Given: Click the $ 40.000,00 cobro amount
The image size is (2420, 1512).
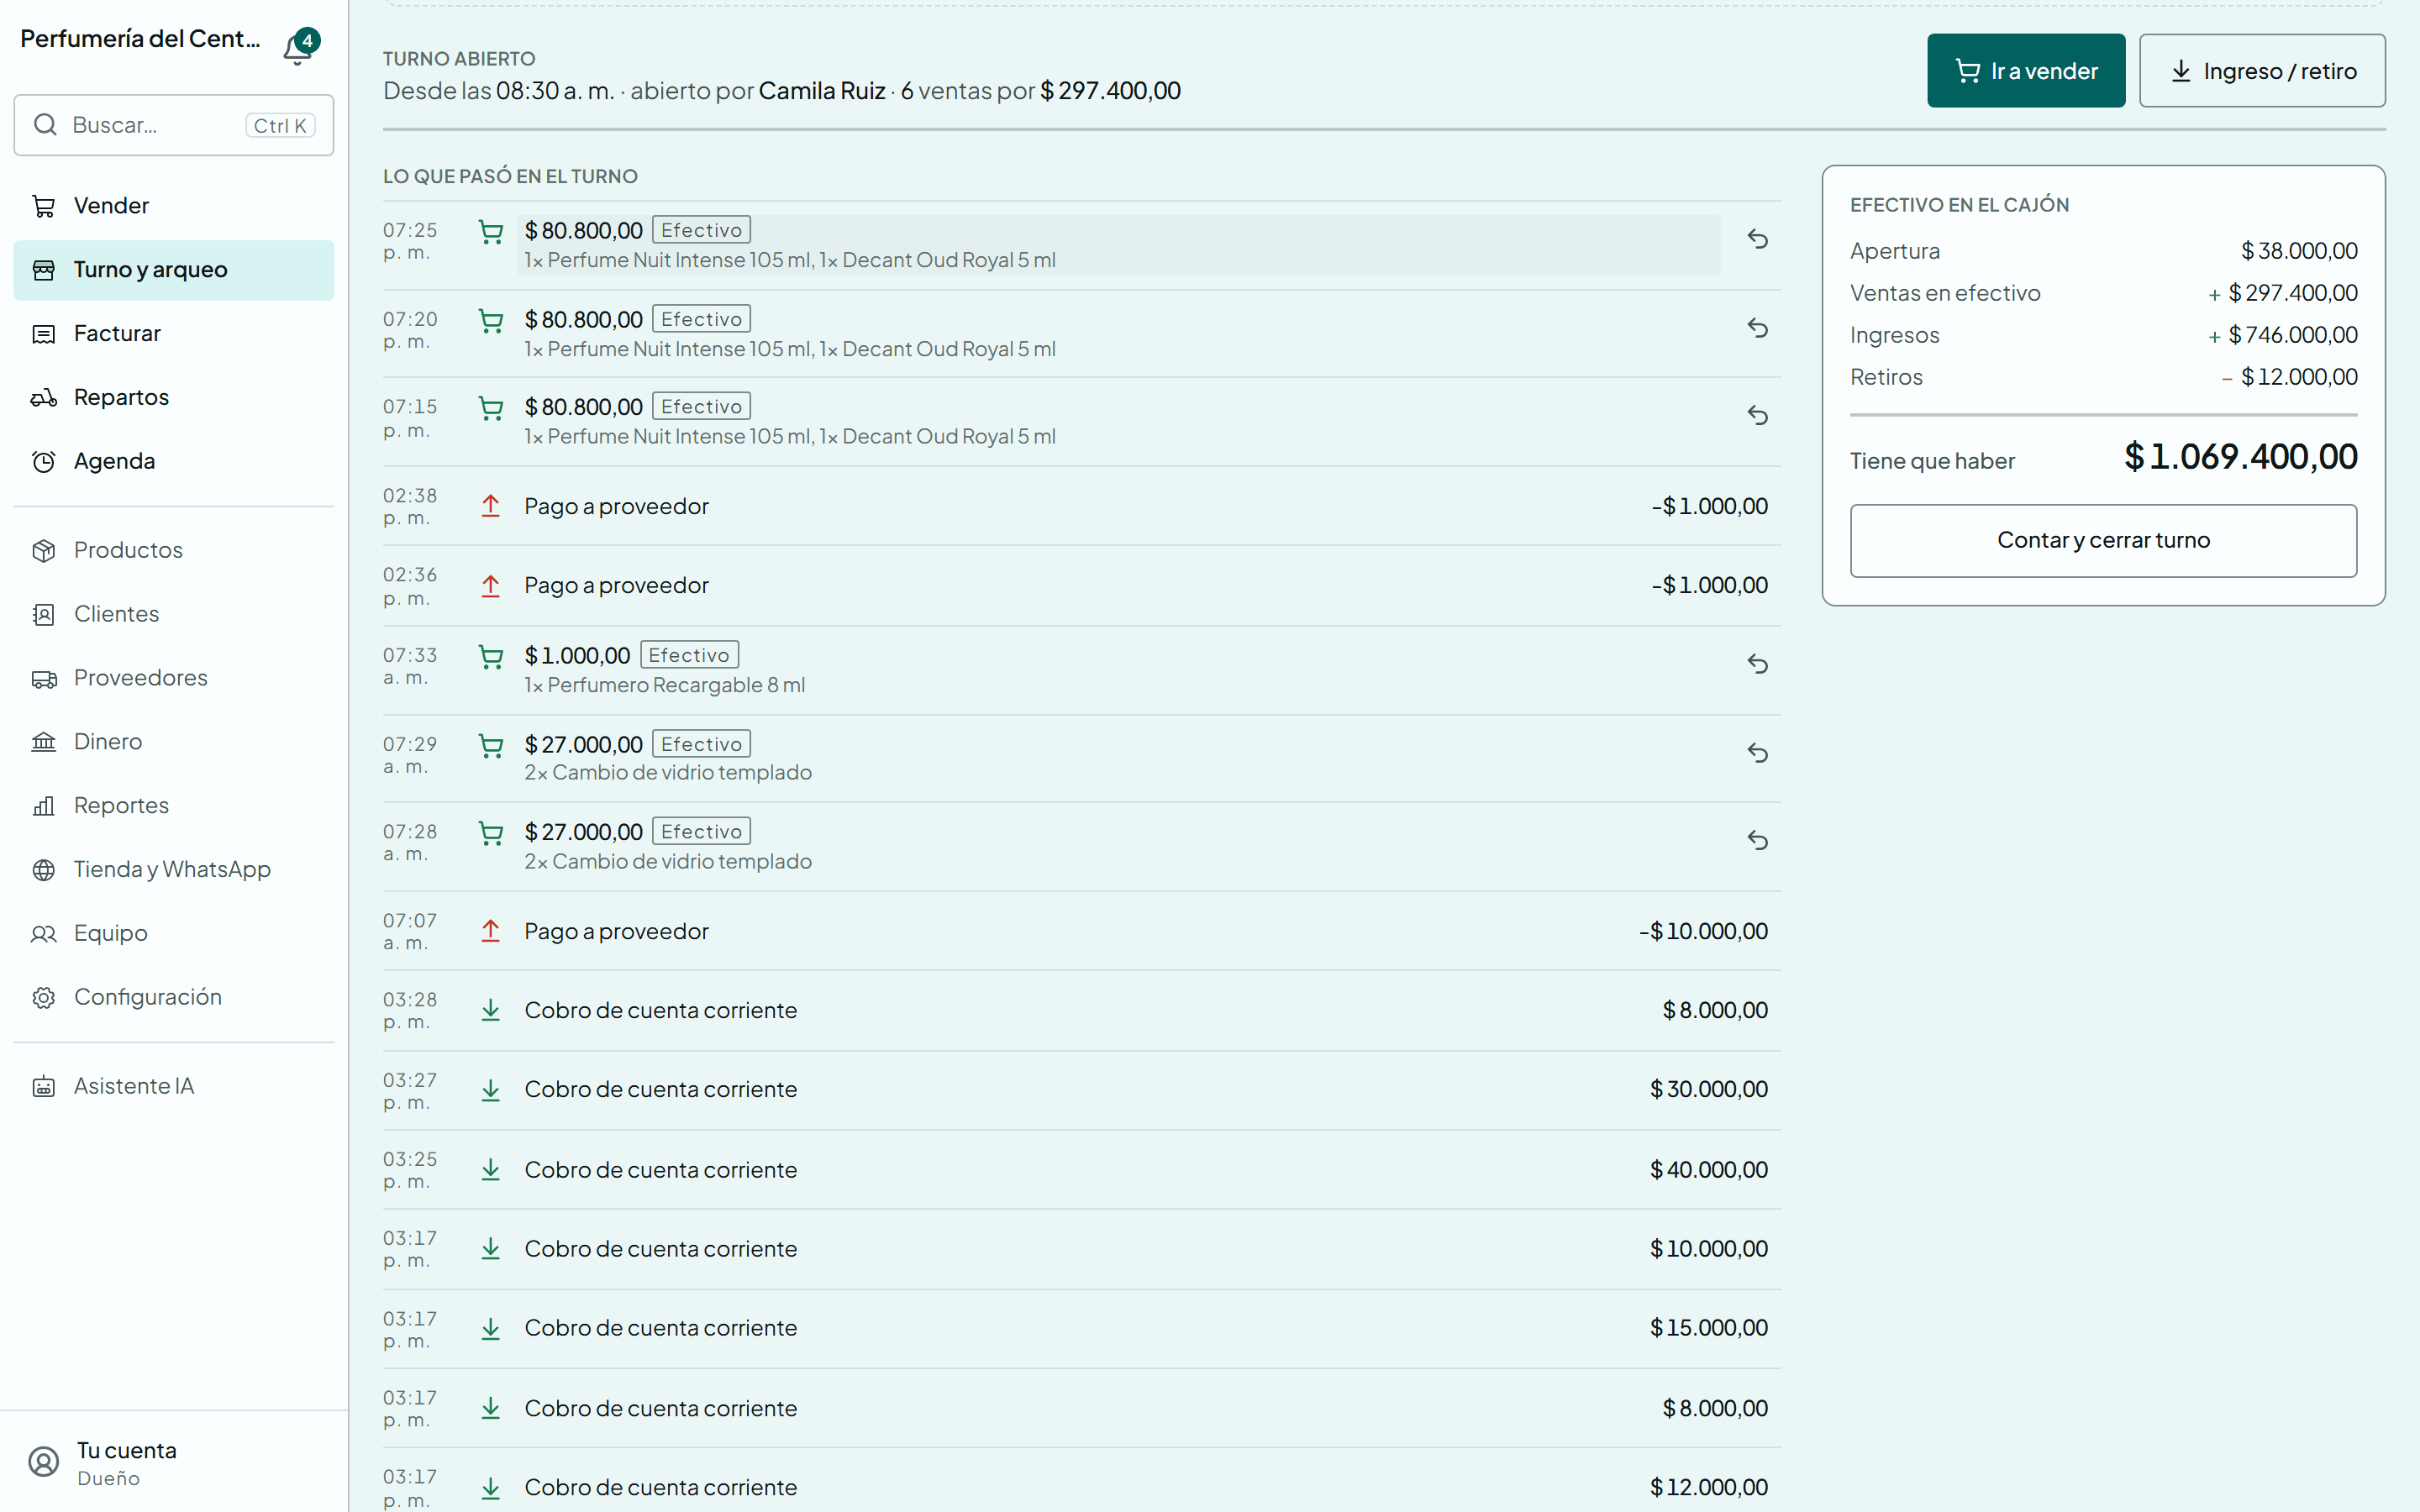Looking at the screenshot, I should point(1709,1170).
